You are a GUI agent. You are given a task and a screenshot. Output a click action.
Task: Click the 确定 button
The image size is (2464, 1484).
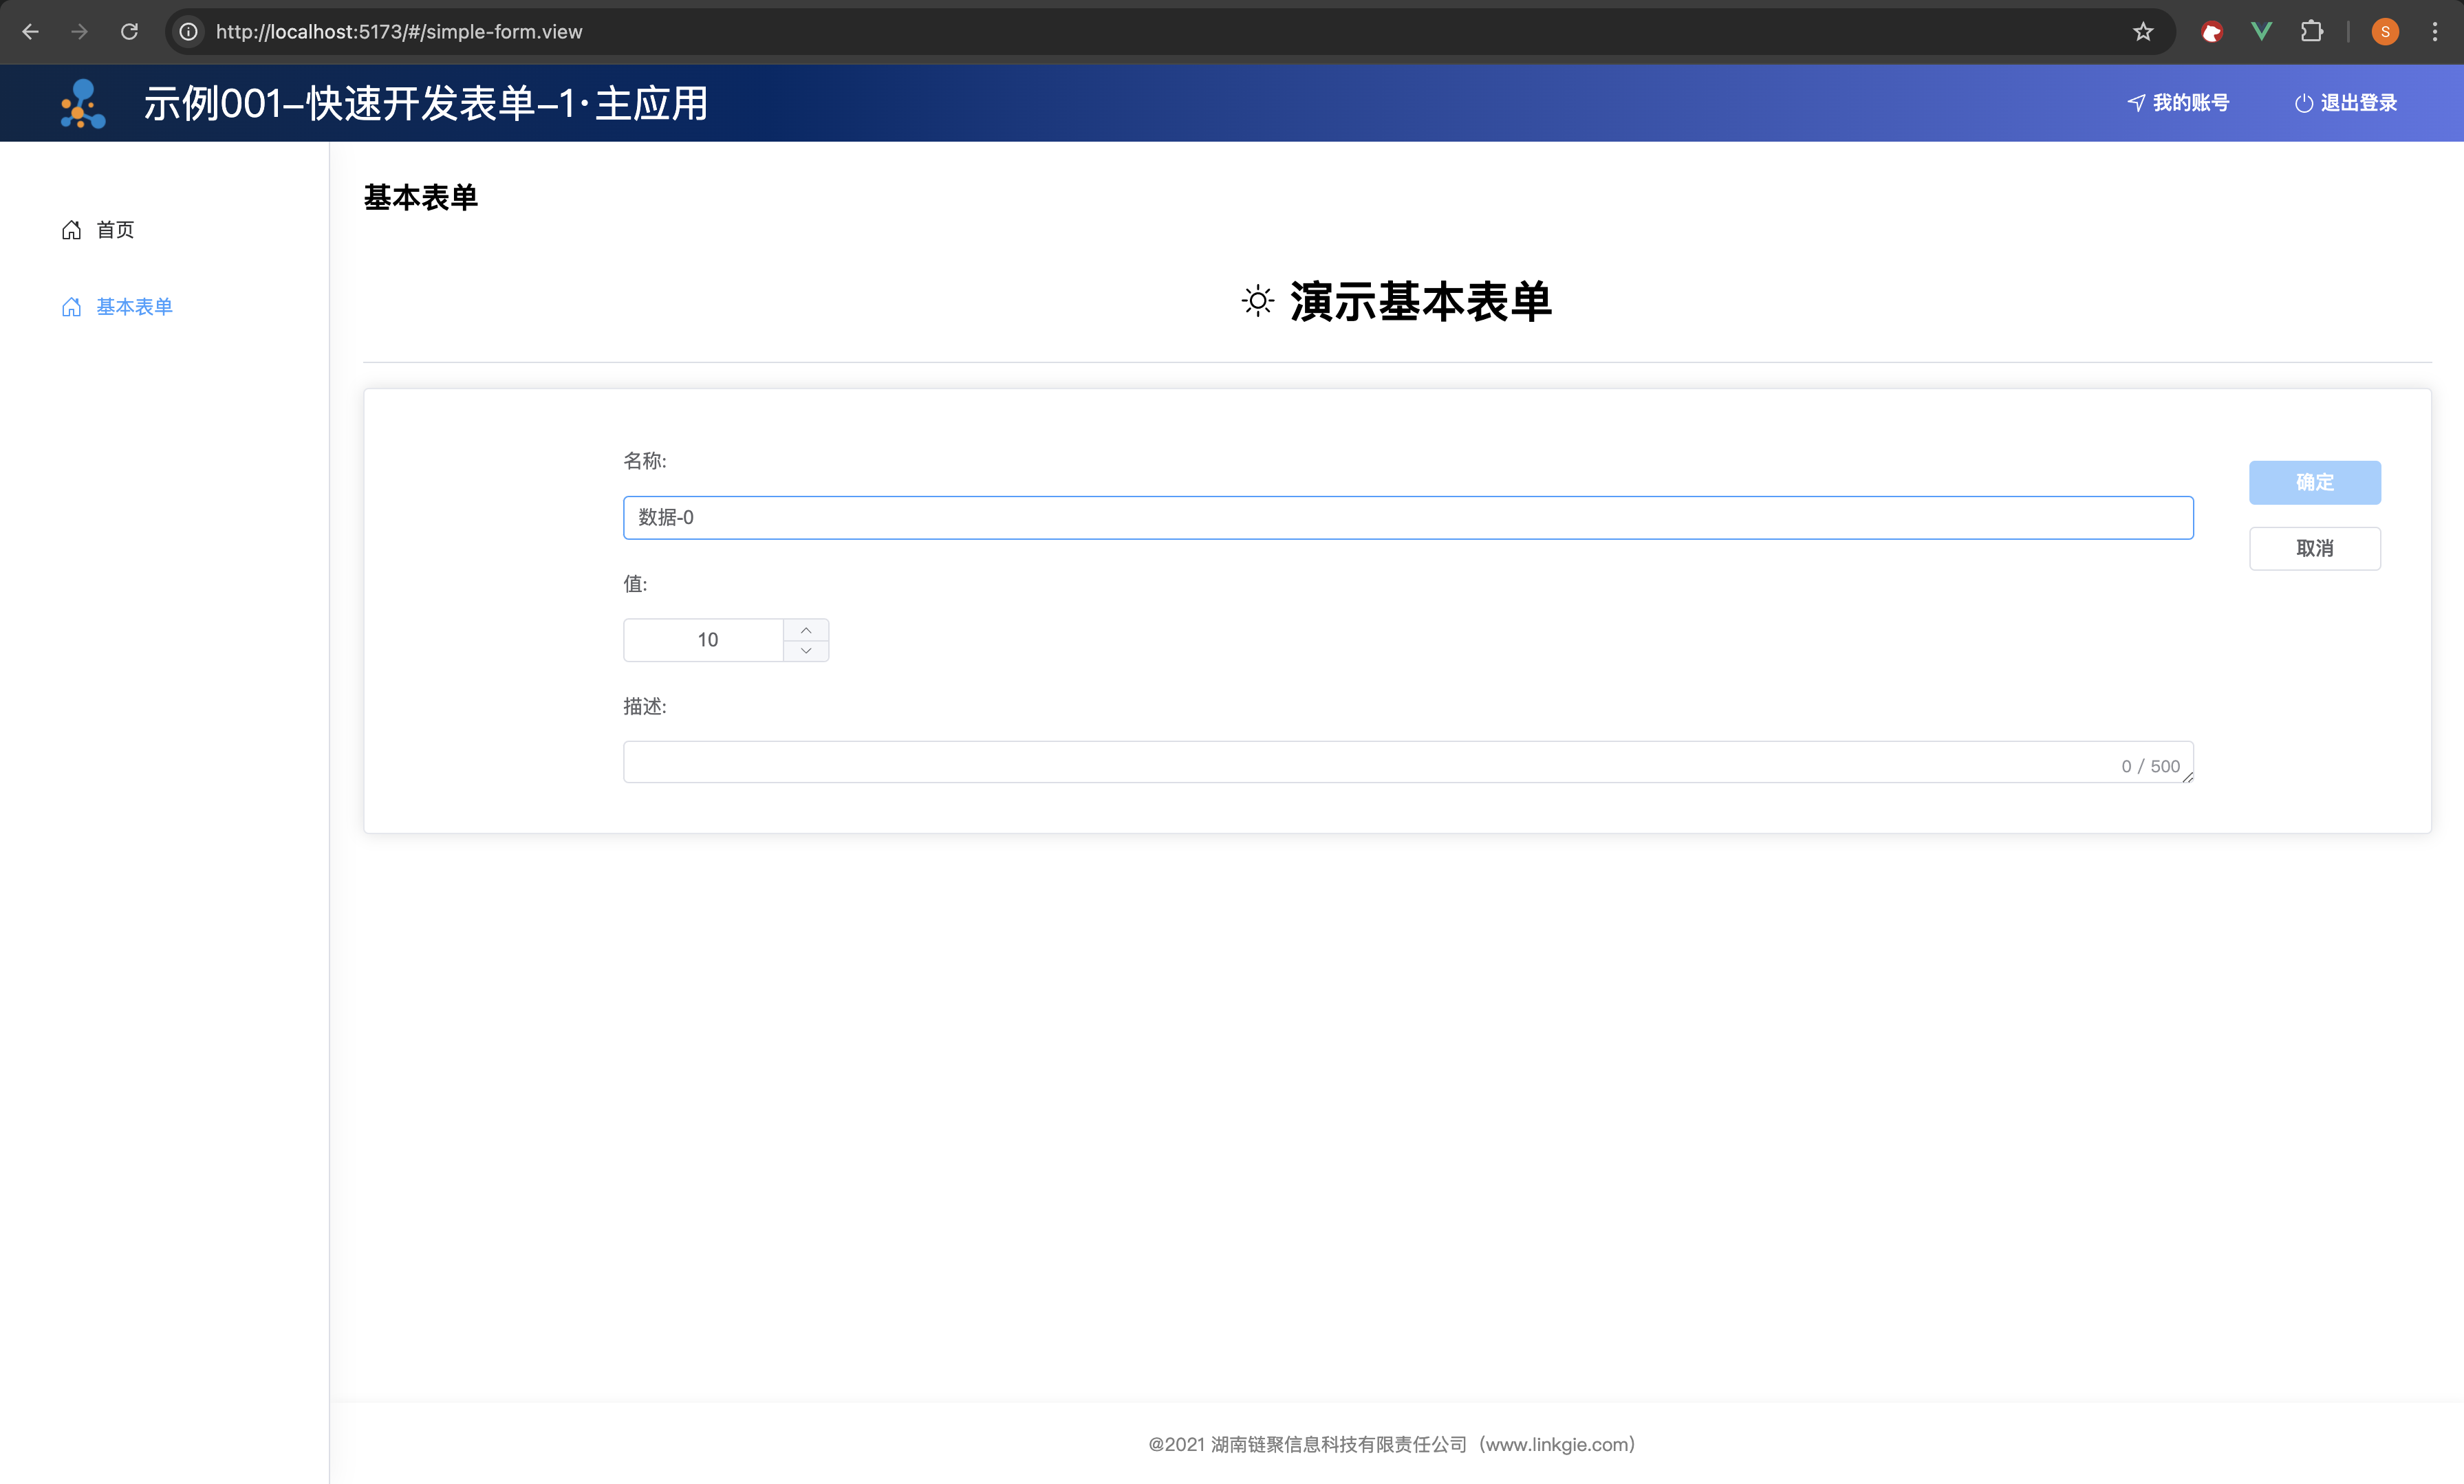pos(2315,483)
